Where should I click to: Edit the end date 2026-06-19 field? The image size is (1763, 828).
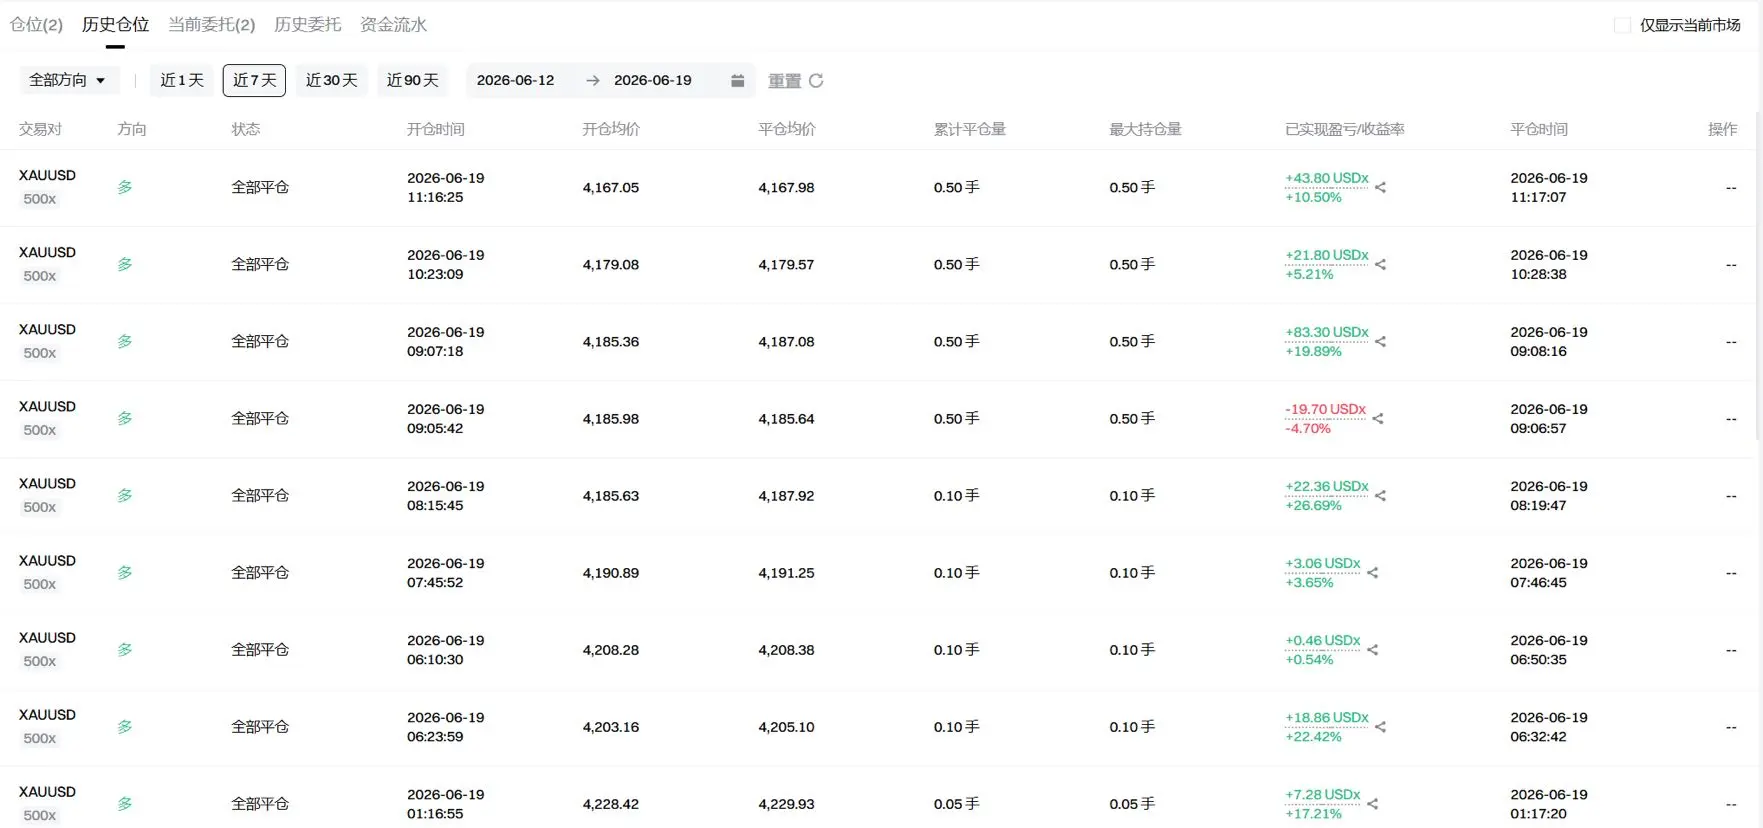[x=652, y=80]
